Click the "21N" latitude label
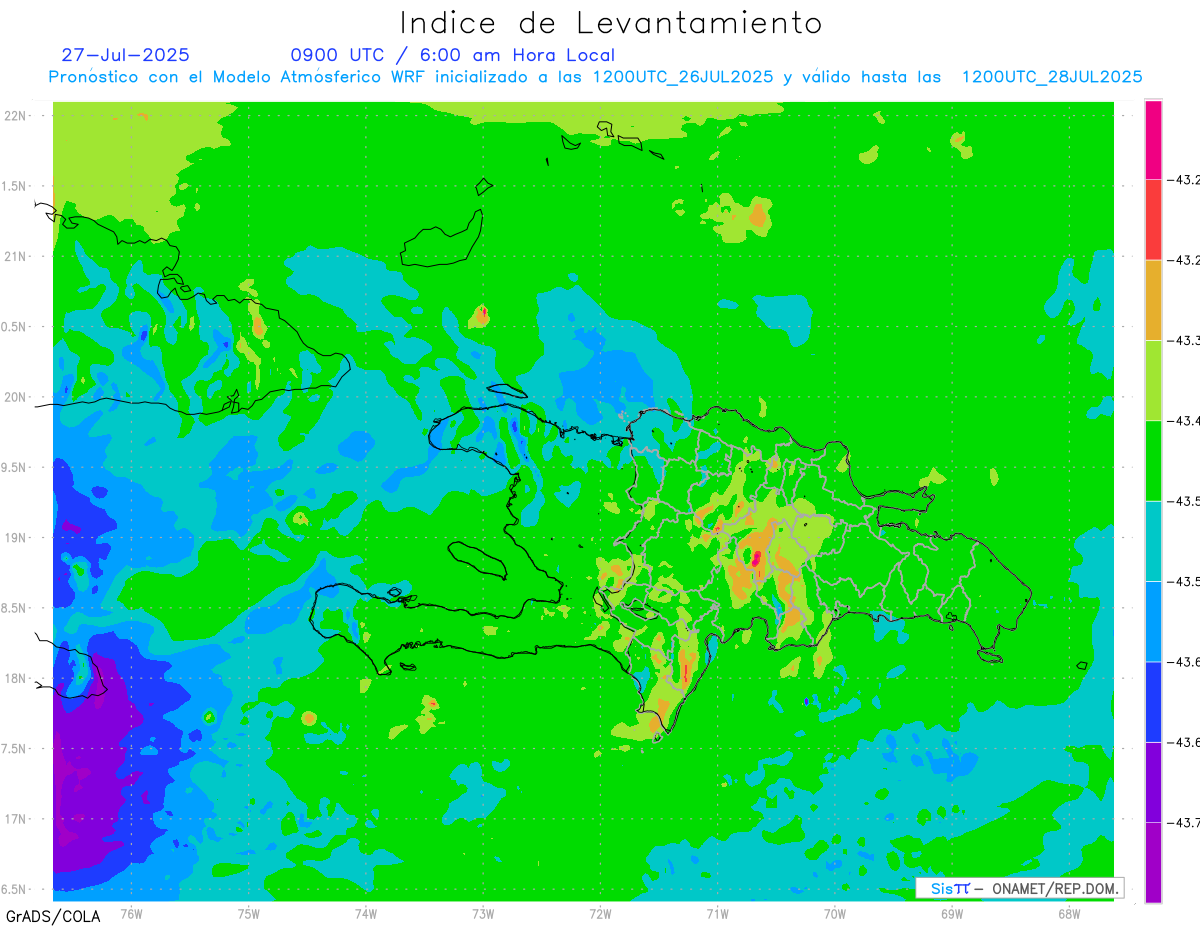1200x927 pixels. coord(17,256)
